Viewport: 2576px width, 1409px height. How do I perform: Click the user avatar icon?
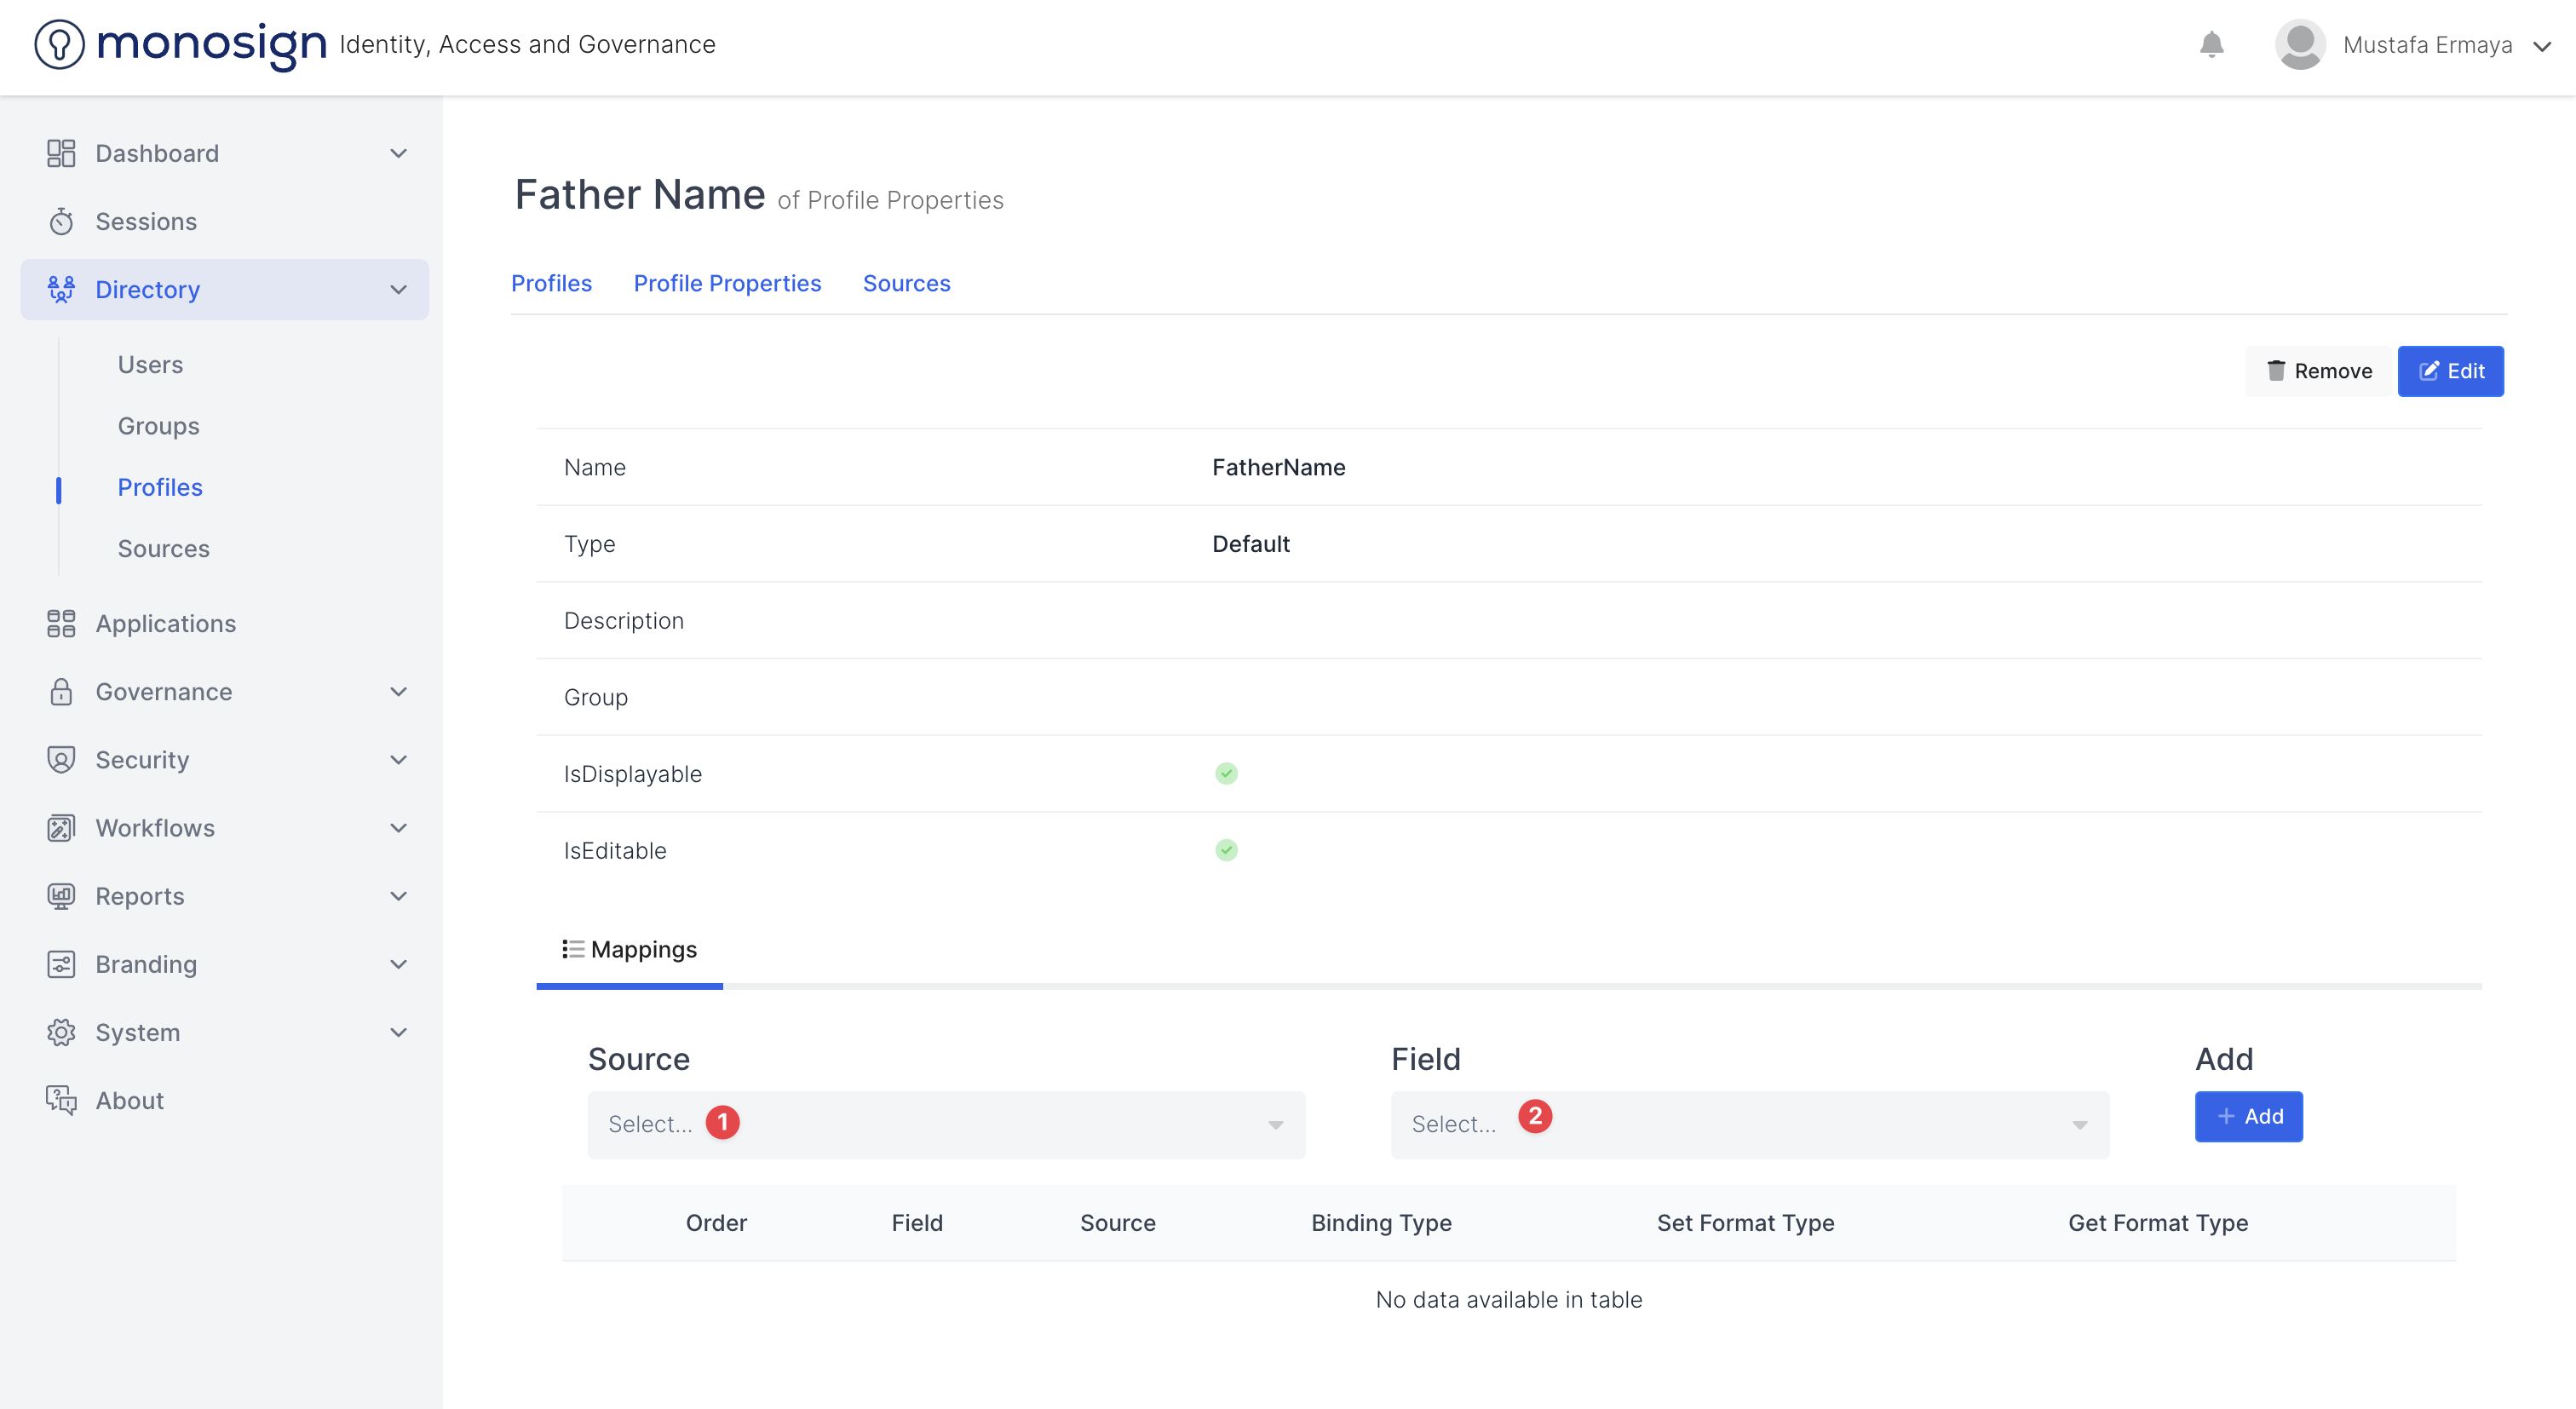pos(2299,45)
